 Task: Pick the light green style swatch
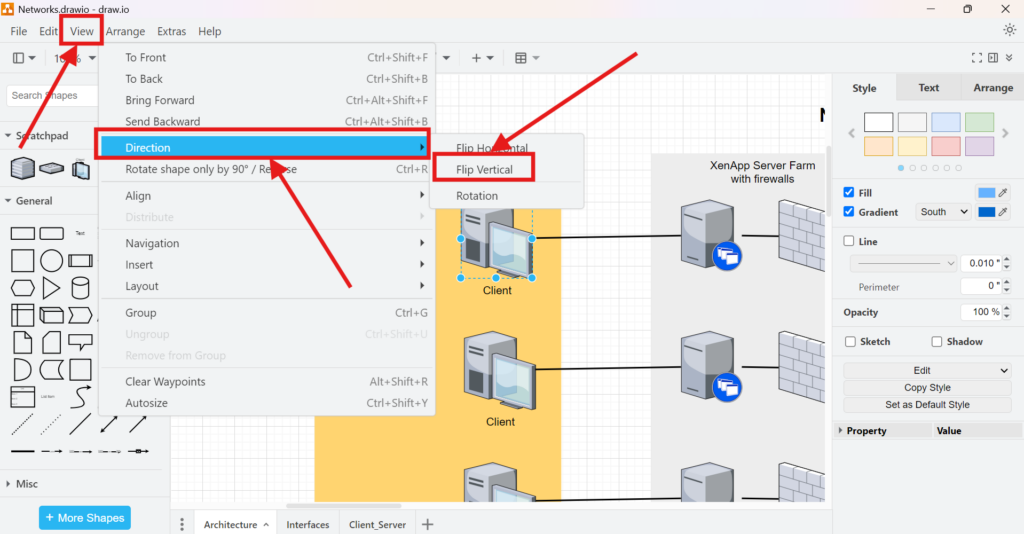point(980,122)
